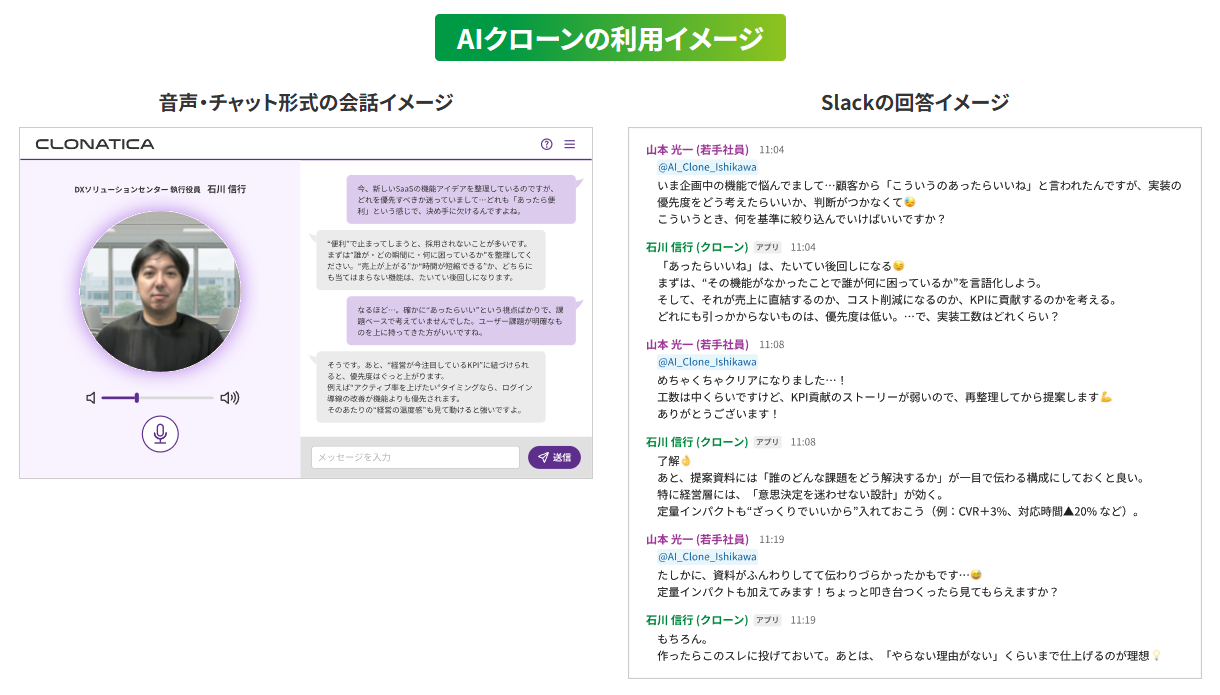The height and width of the screenshot is (695, 1220).
Task: Open @AI_Clone_Ishikawa mention in the first 11:04 message
Action: 707,167
